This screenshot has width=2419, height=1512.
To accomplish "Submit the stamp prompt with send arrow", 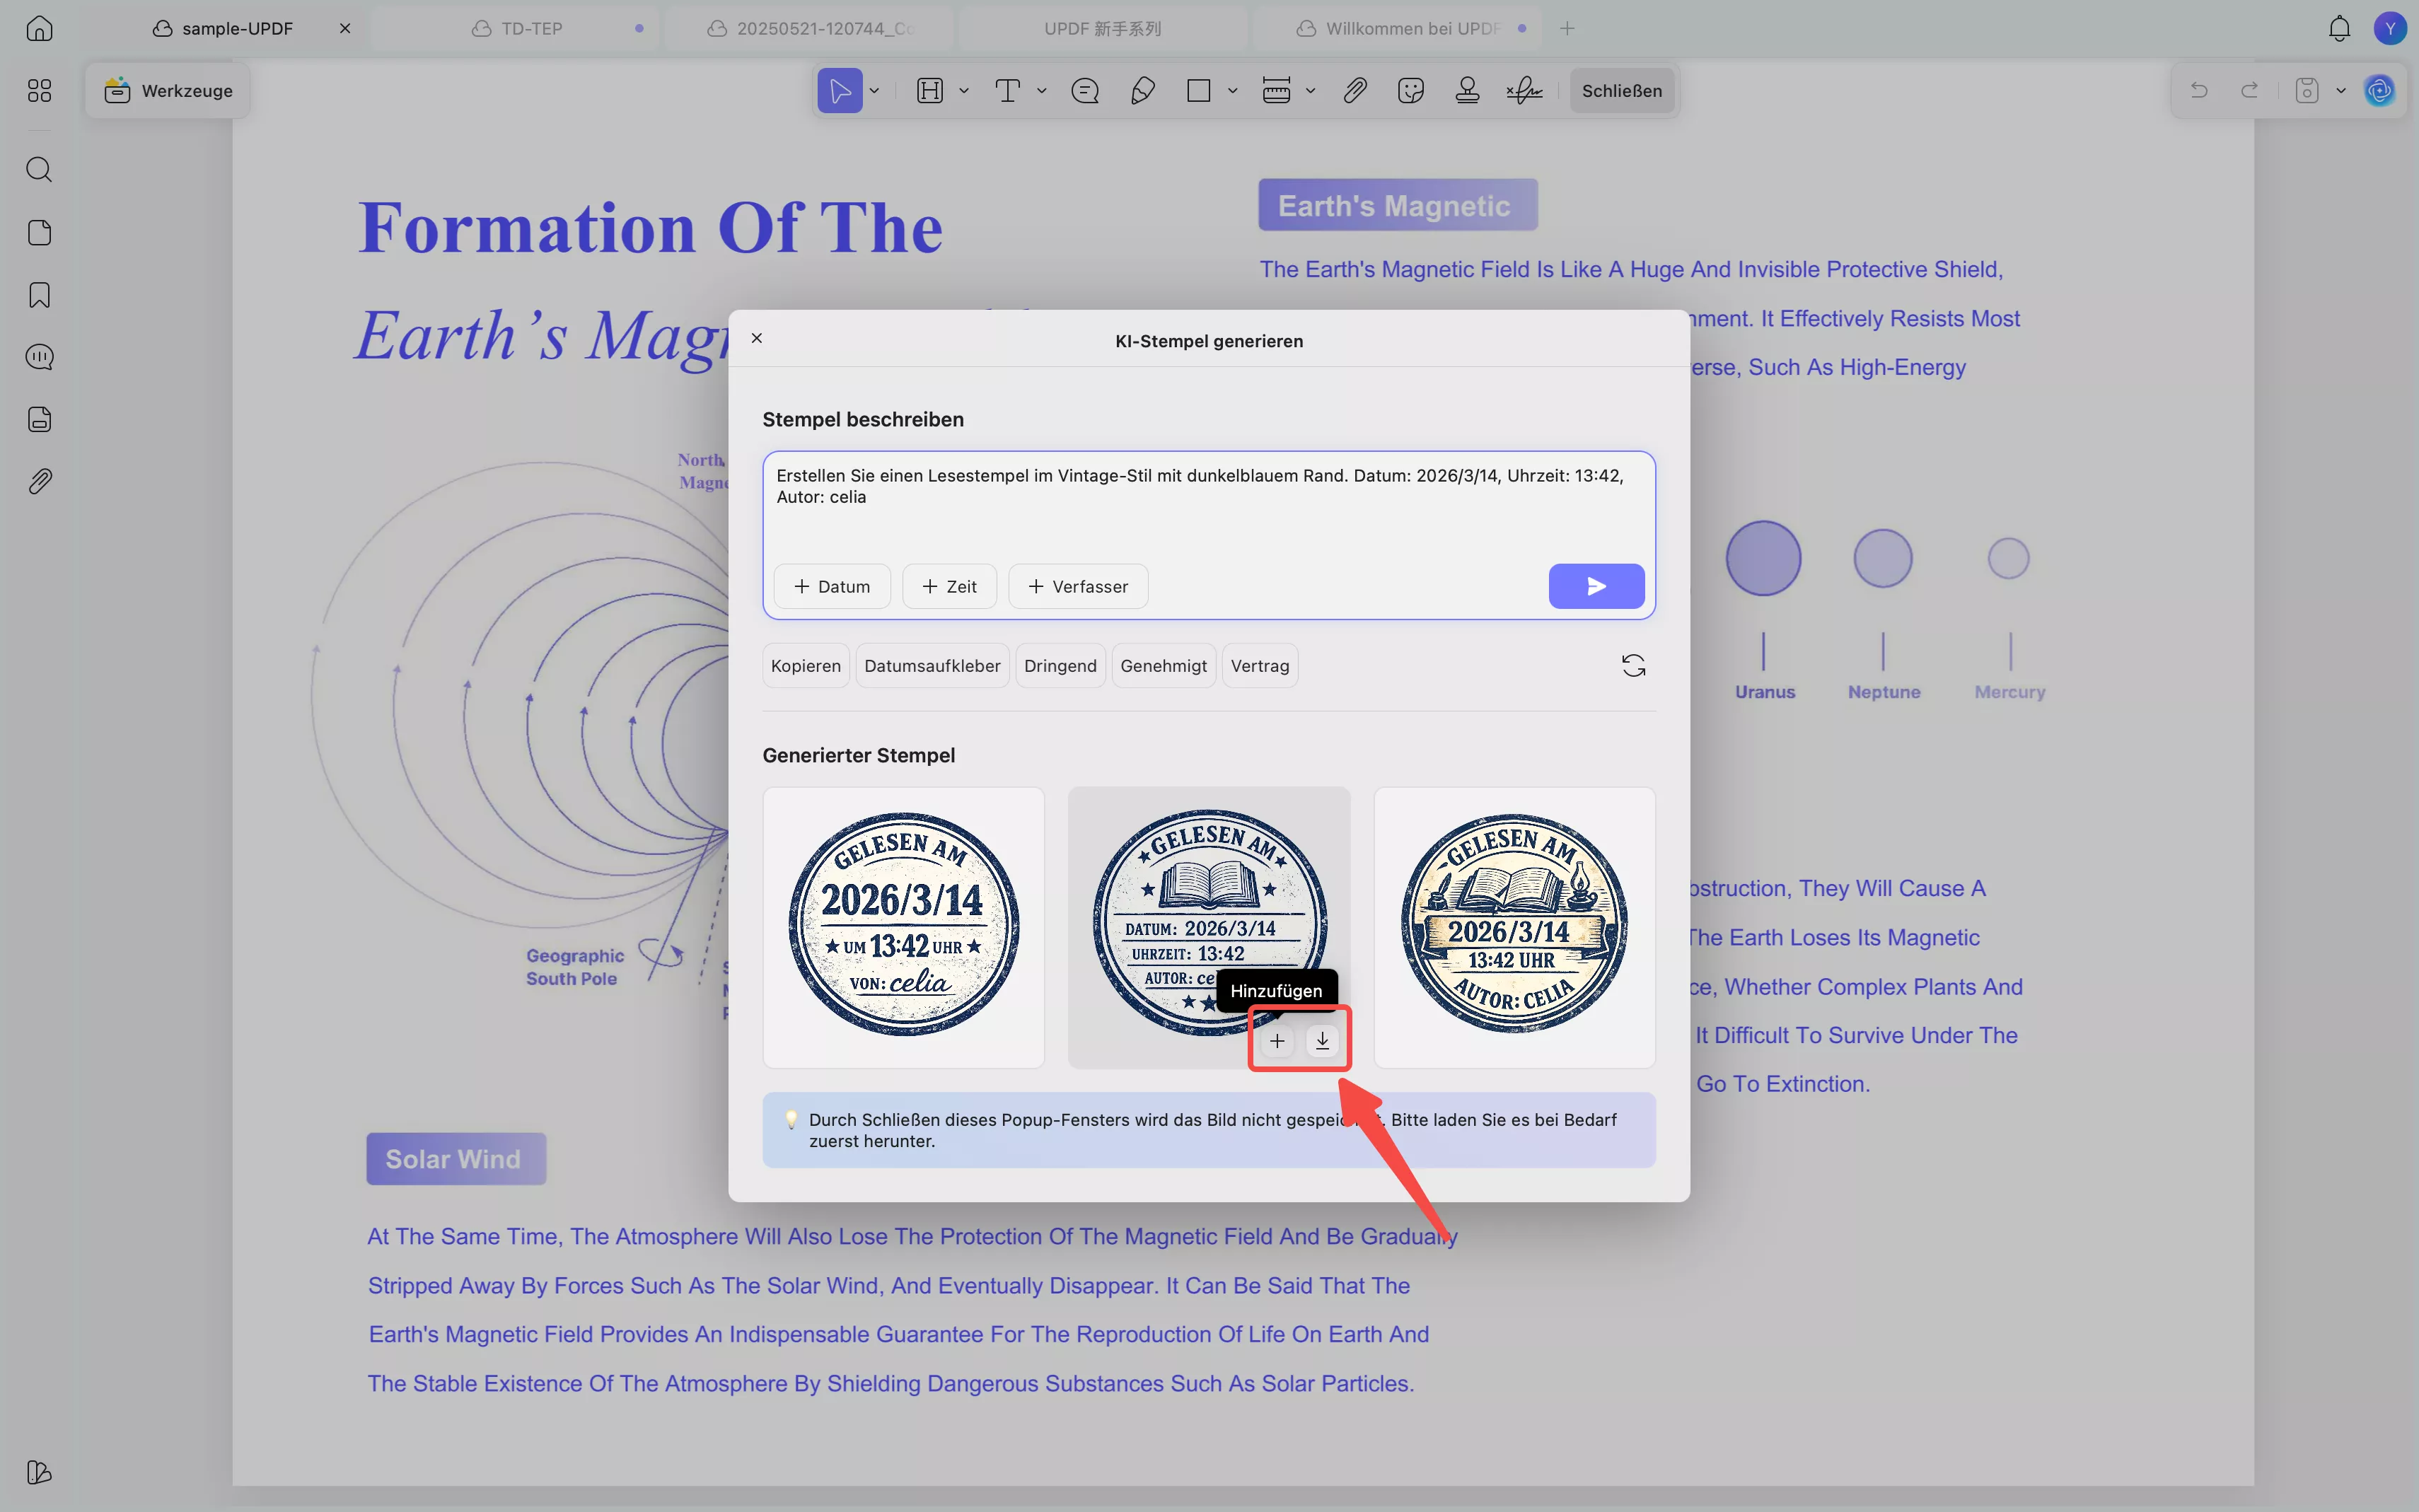I will (1596, 587).
